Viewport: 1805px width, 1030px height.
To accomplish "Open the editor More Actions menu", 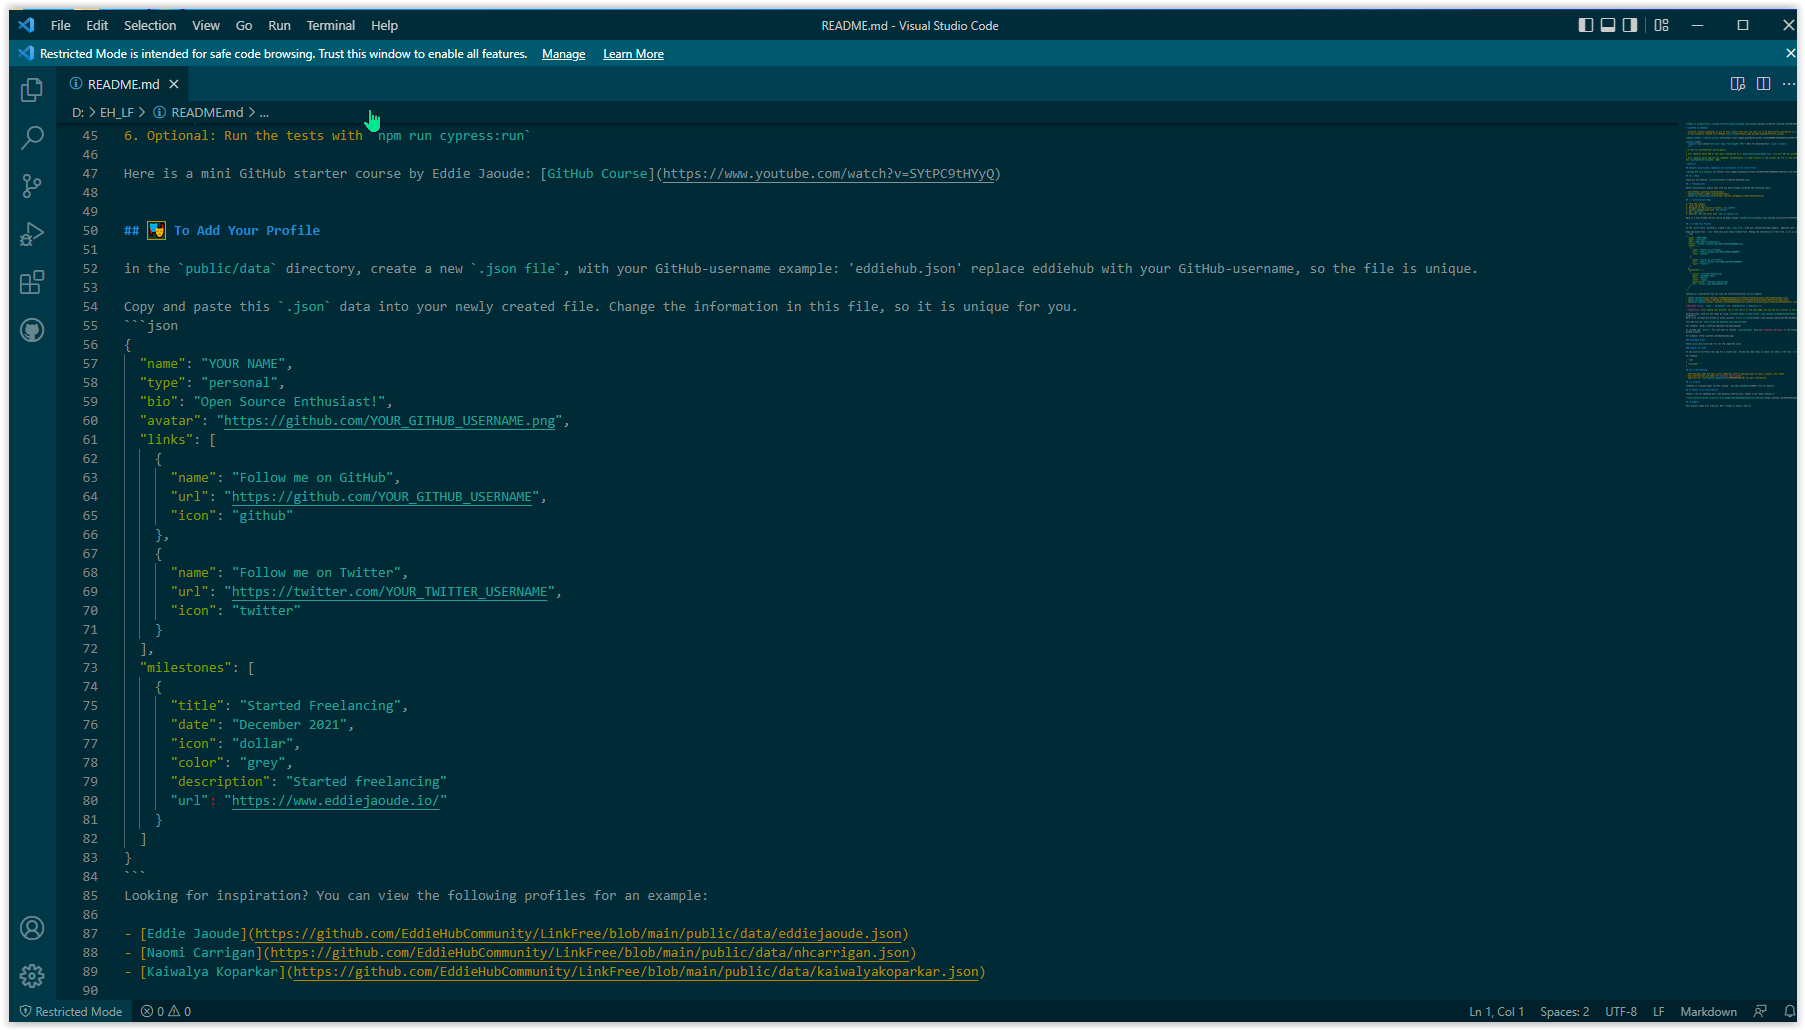I will (x=1789, y=84).
